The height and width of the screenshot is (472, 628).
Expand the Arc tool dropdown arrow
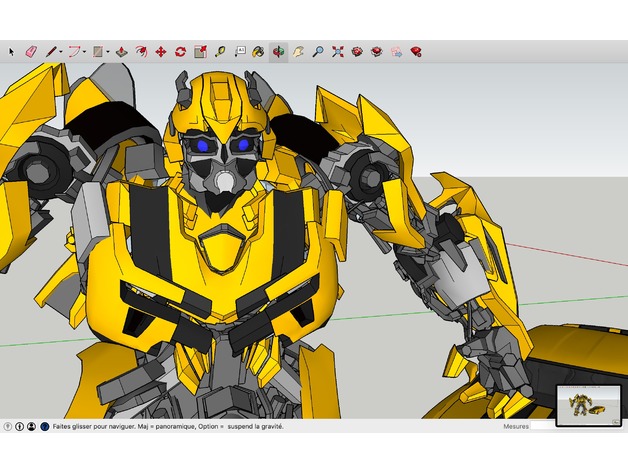[x=85, y=52]
